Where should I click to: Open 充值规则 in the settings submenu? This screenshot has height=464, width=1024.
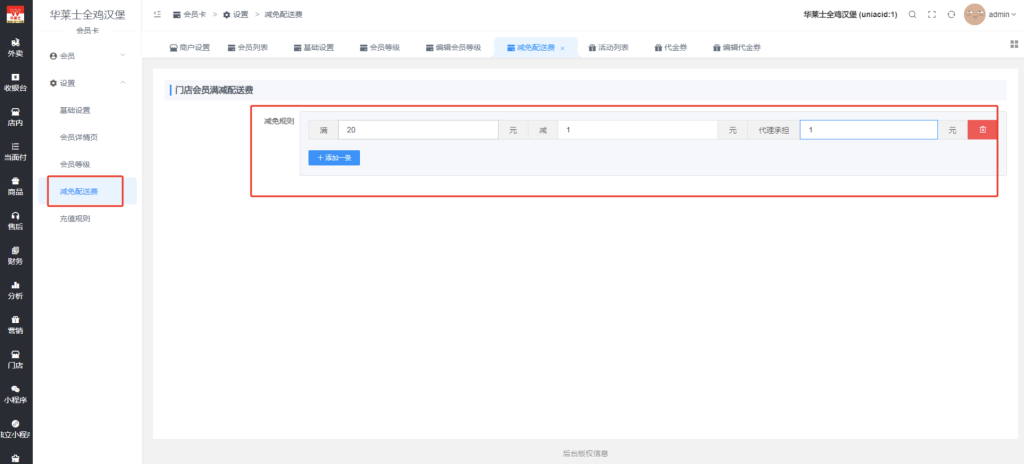[x=76, y=217]
